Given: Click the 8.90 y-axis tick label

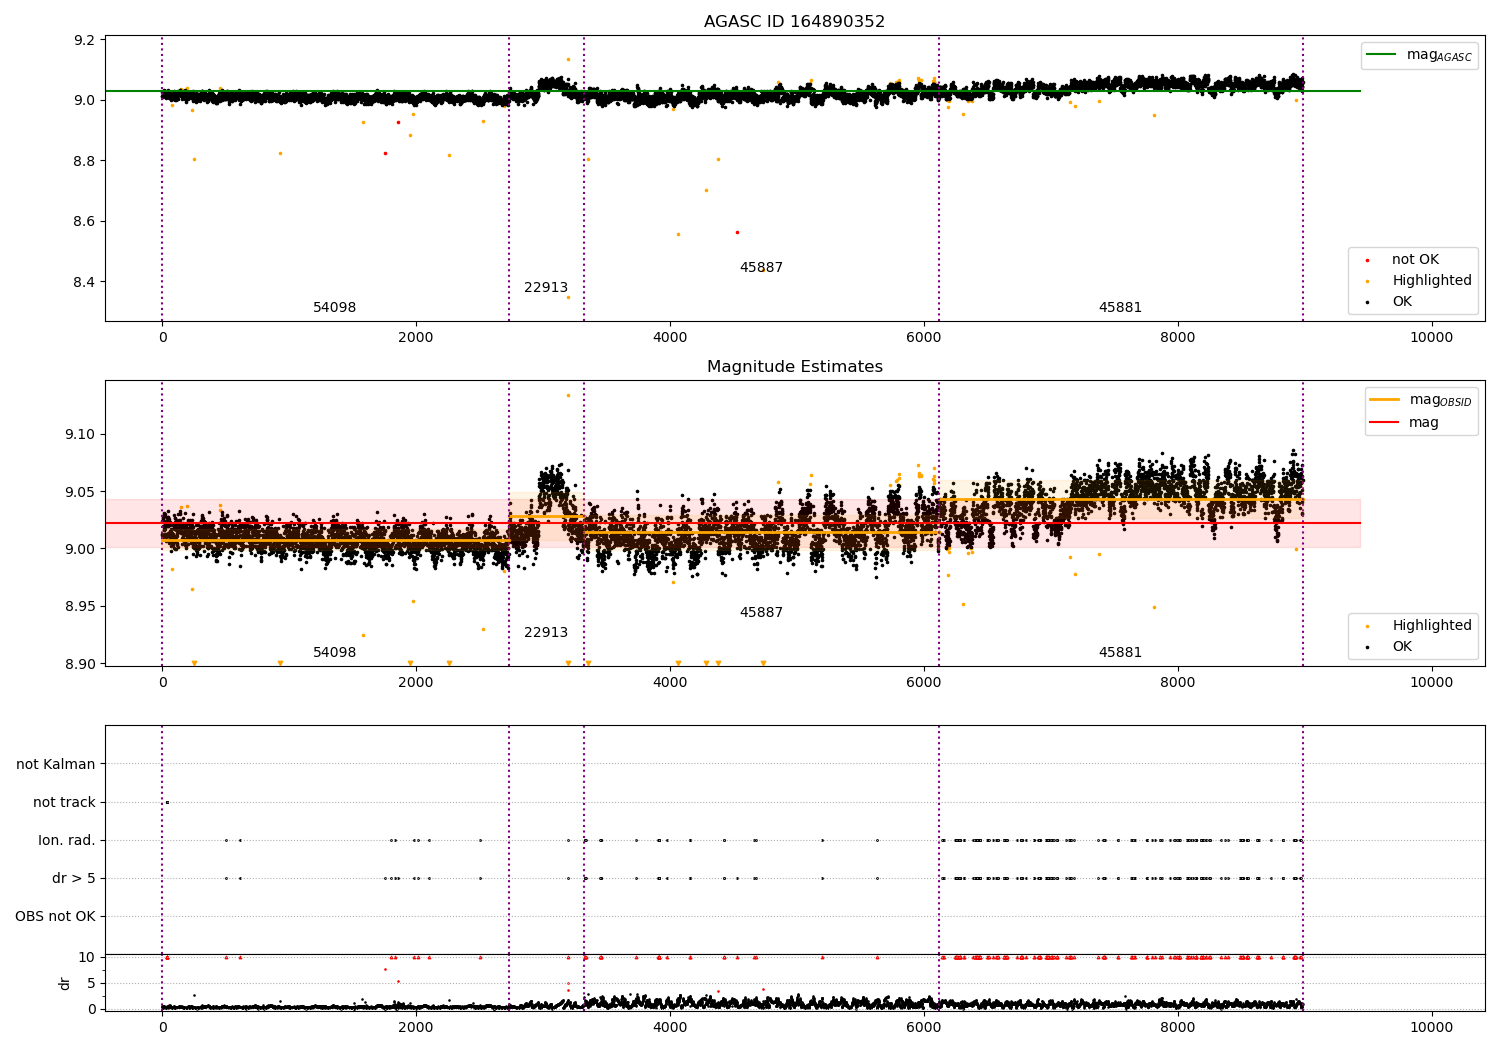Looking at the screenshot, I should point(81,664).
